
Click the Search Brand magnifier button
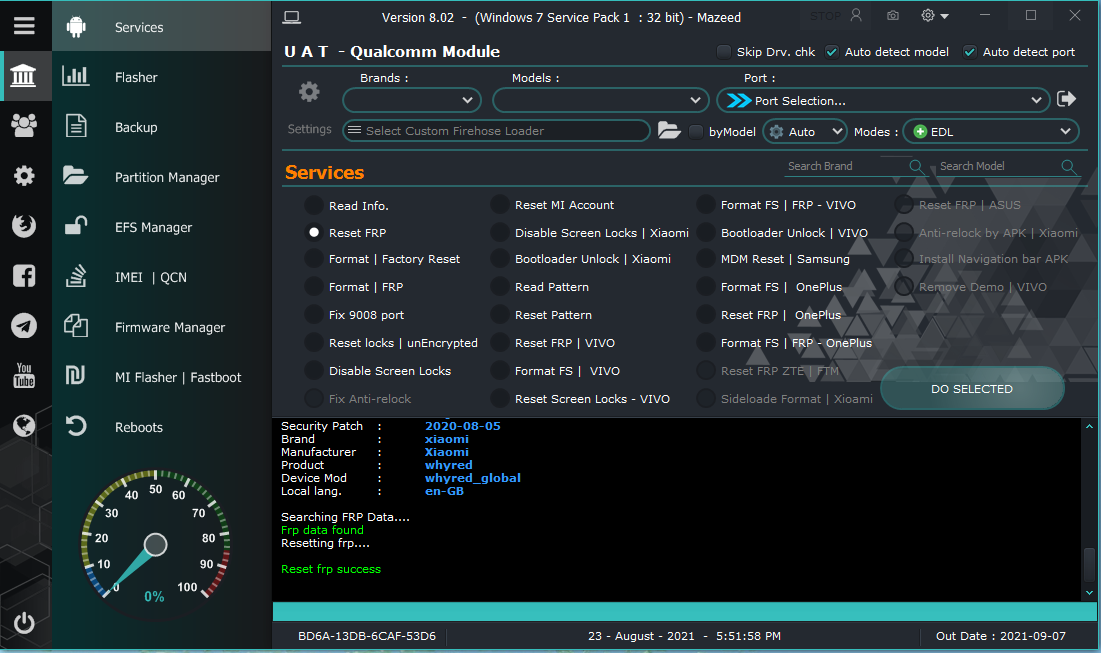click(916, 166)
